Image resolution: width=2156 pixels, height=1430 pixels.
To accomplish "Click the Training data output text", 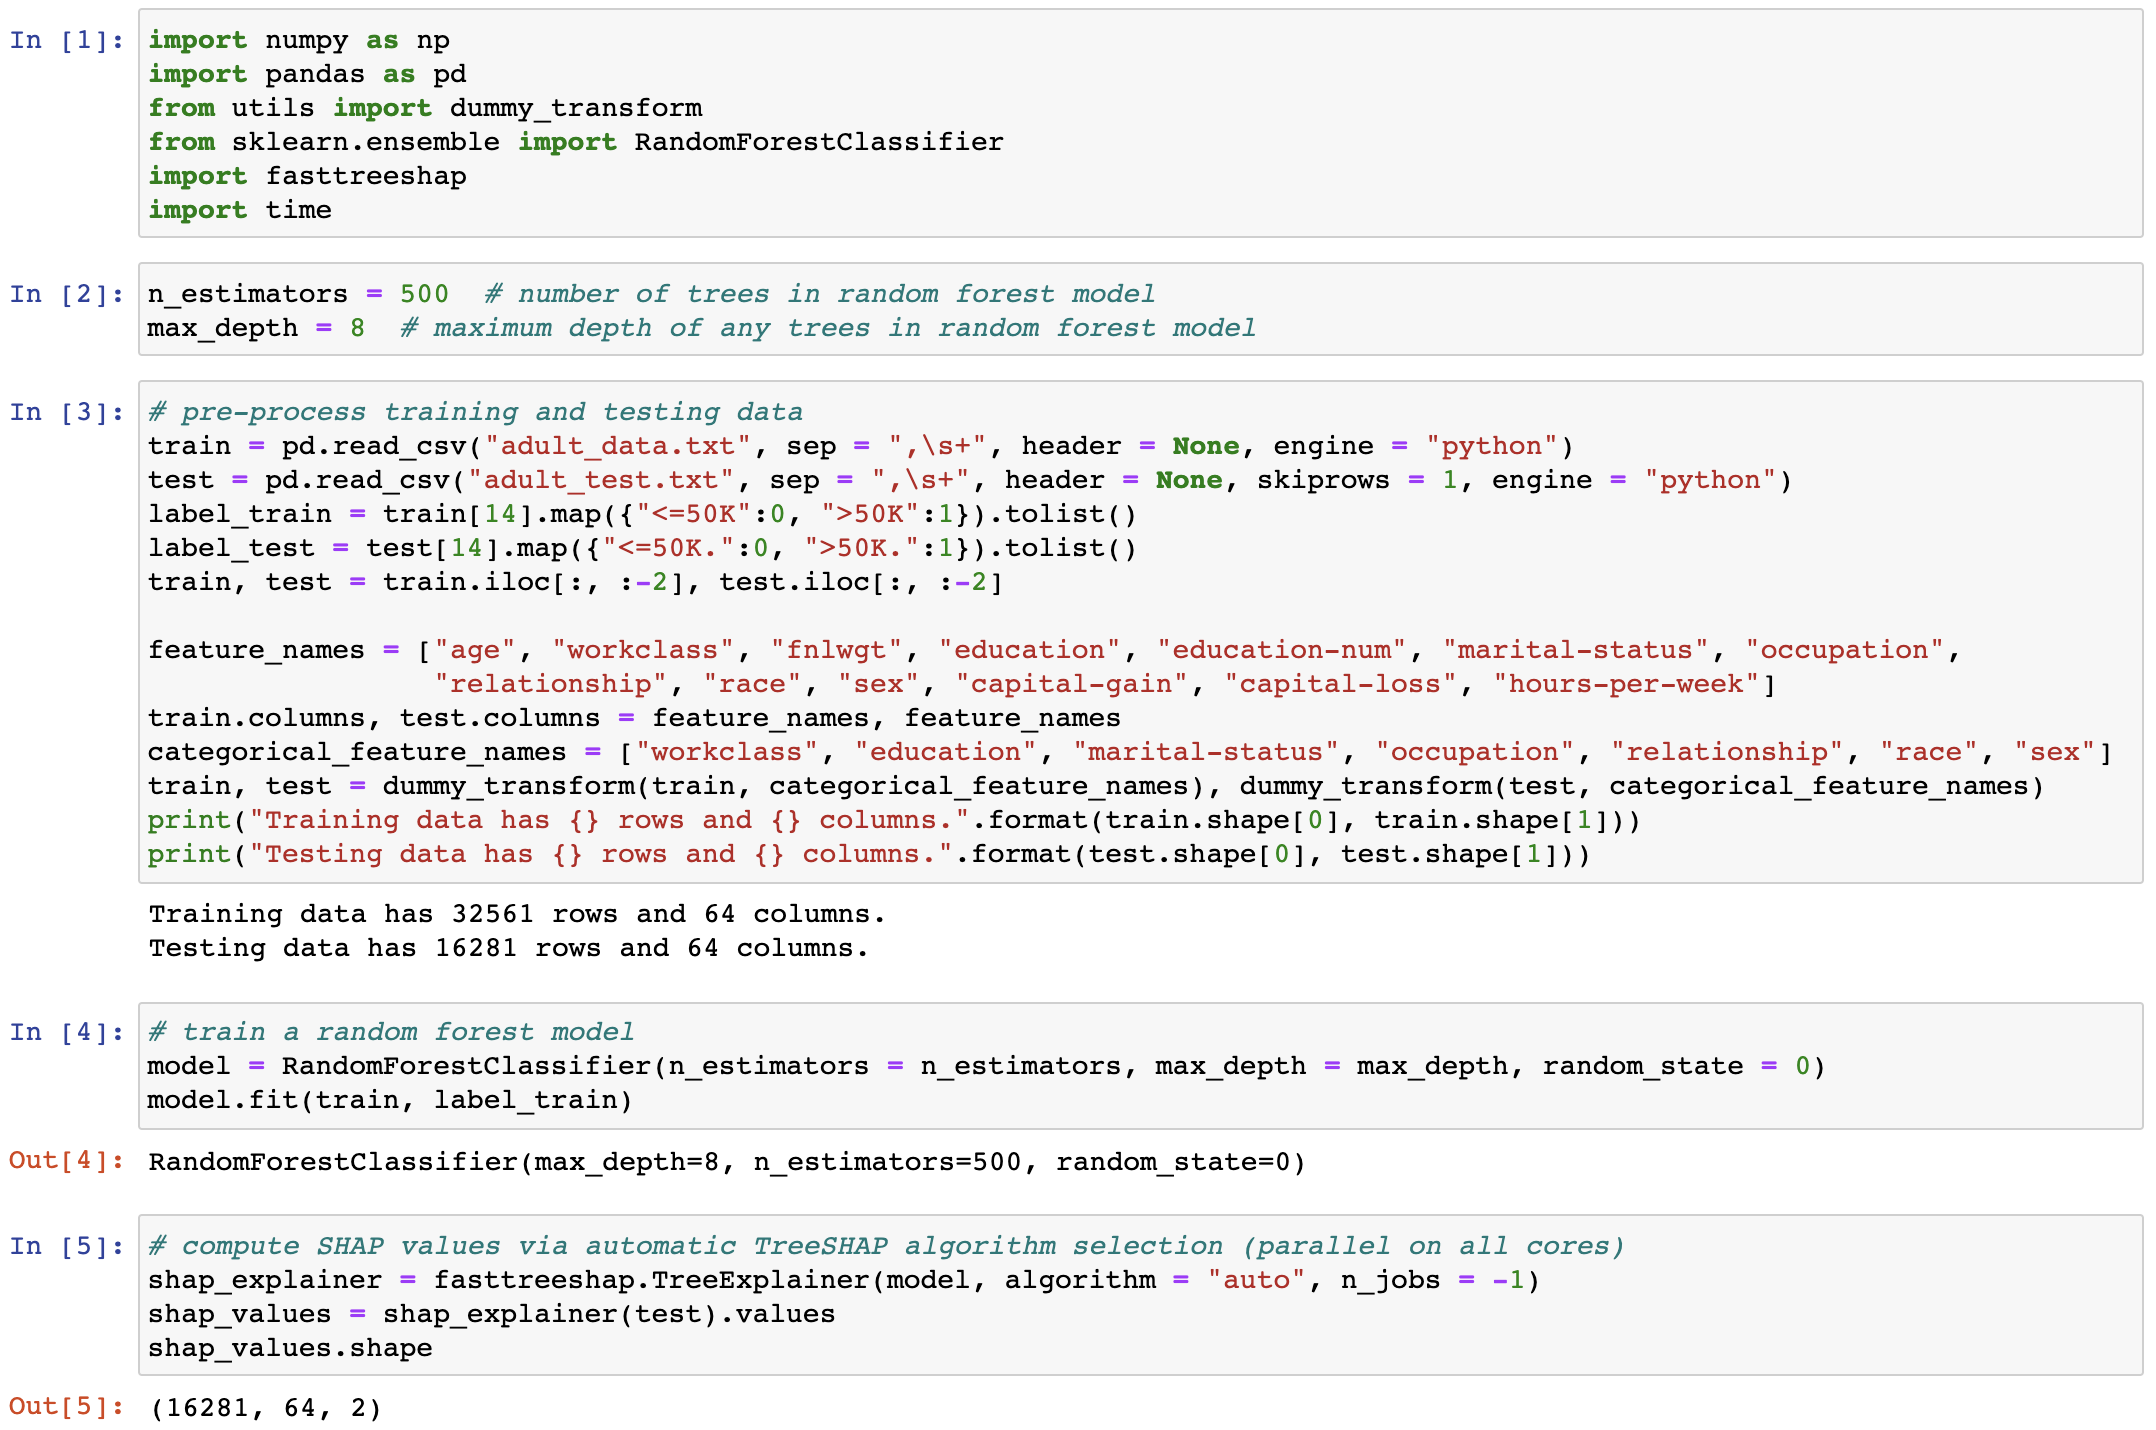I will (516, 914).
